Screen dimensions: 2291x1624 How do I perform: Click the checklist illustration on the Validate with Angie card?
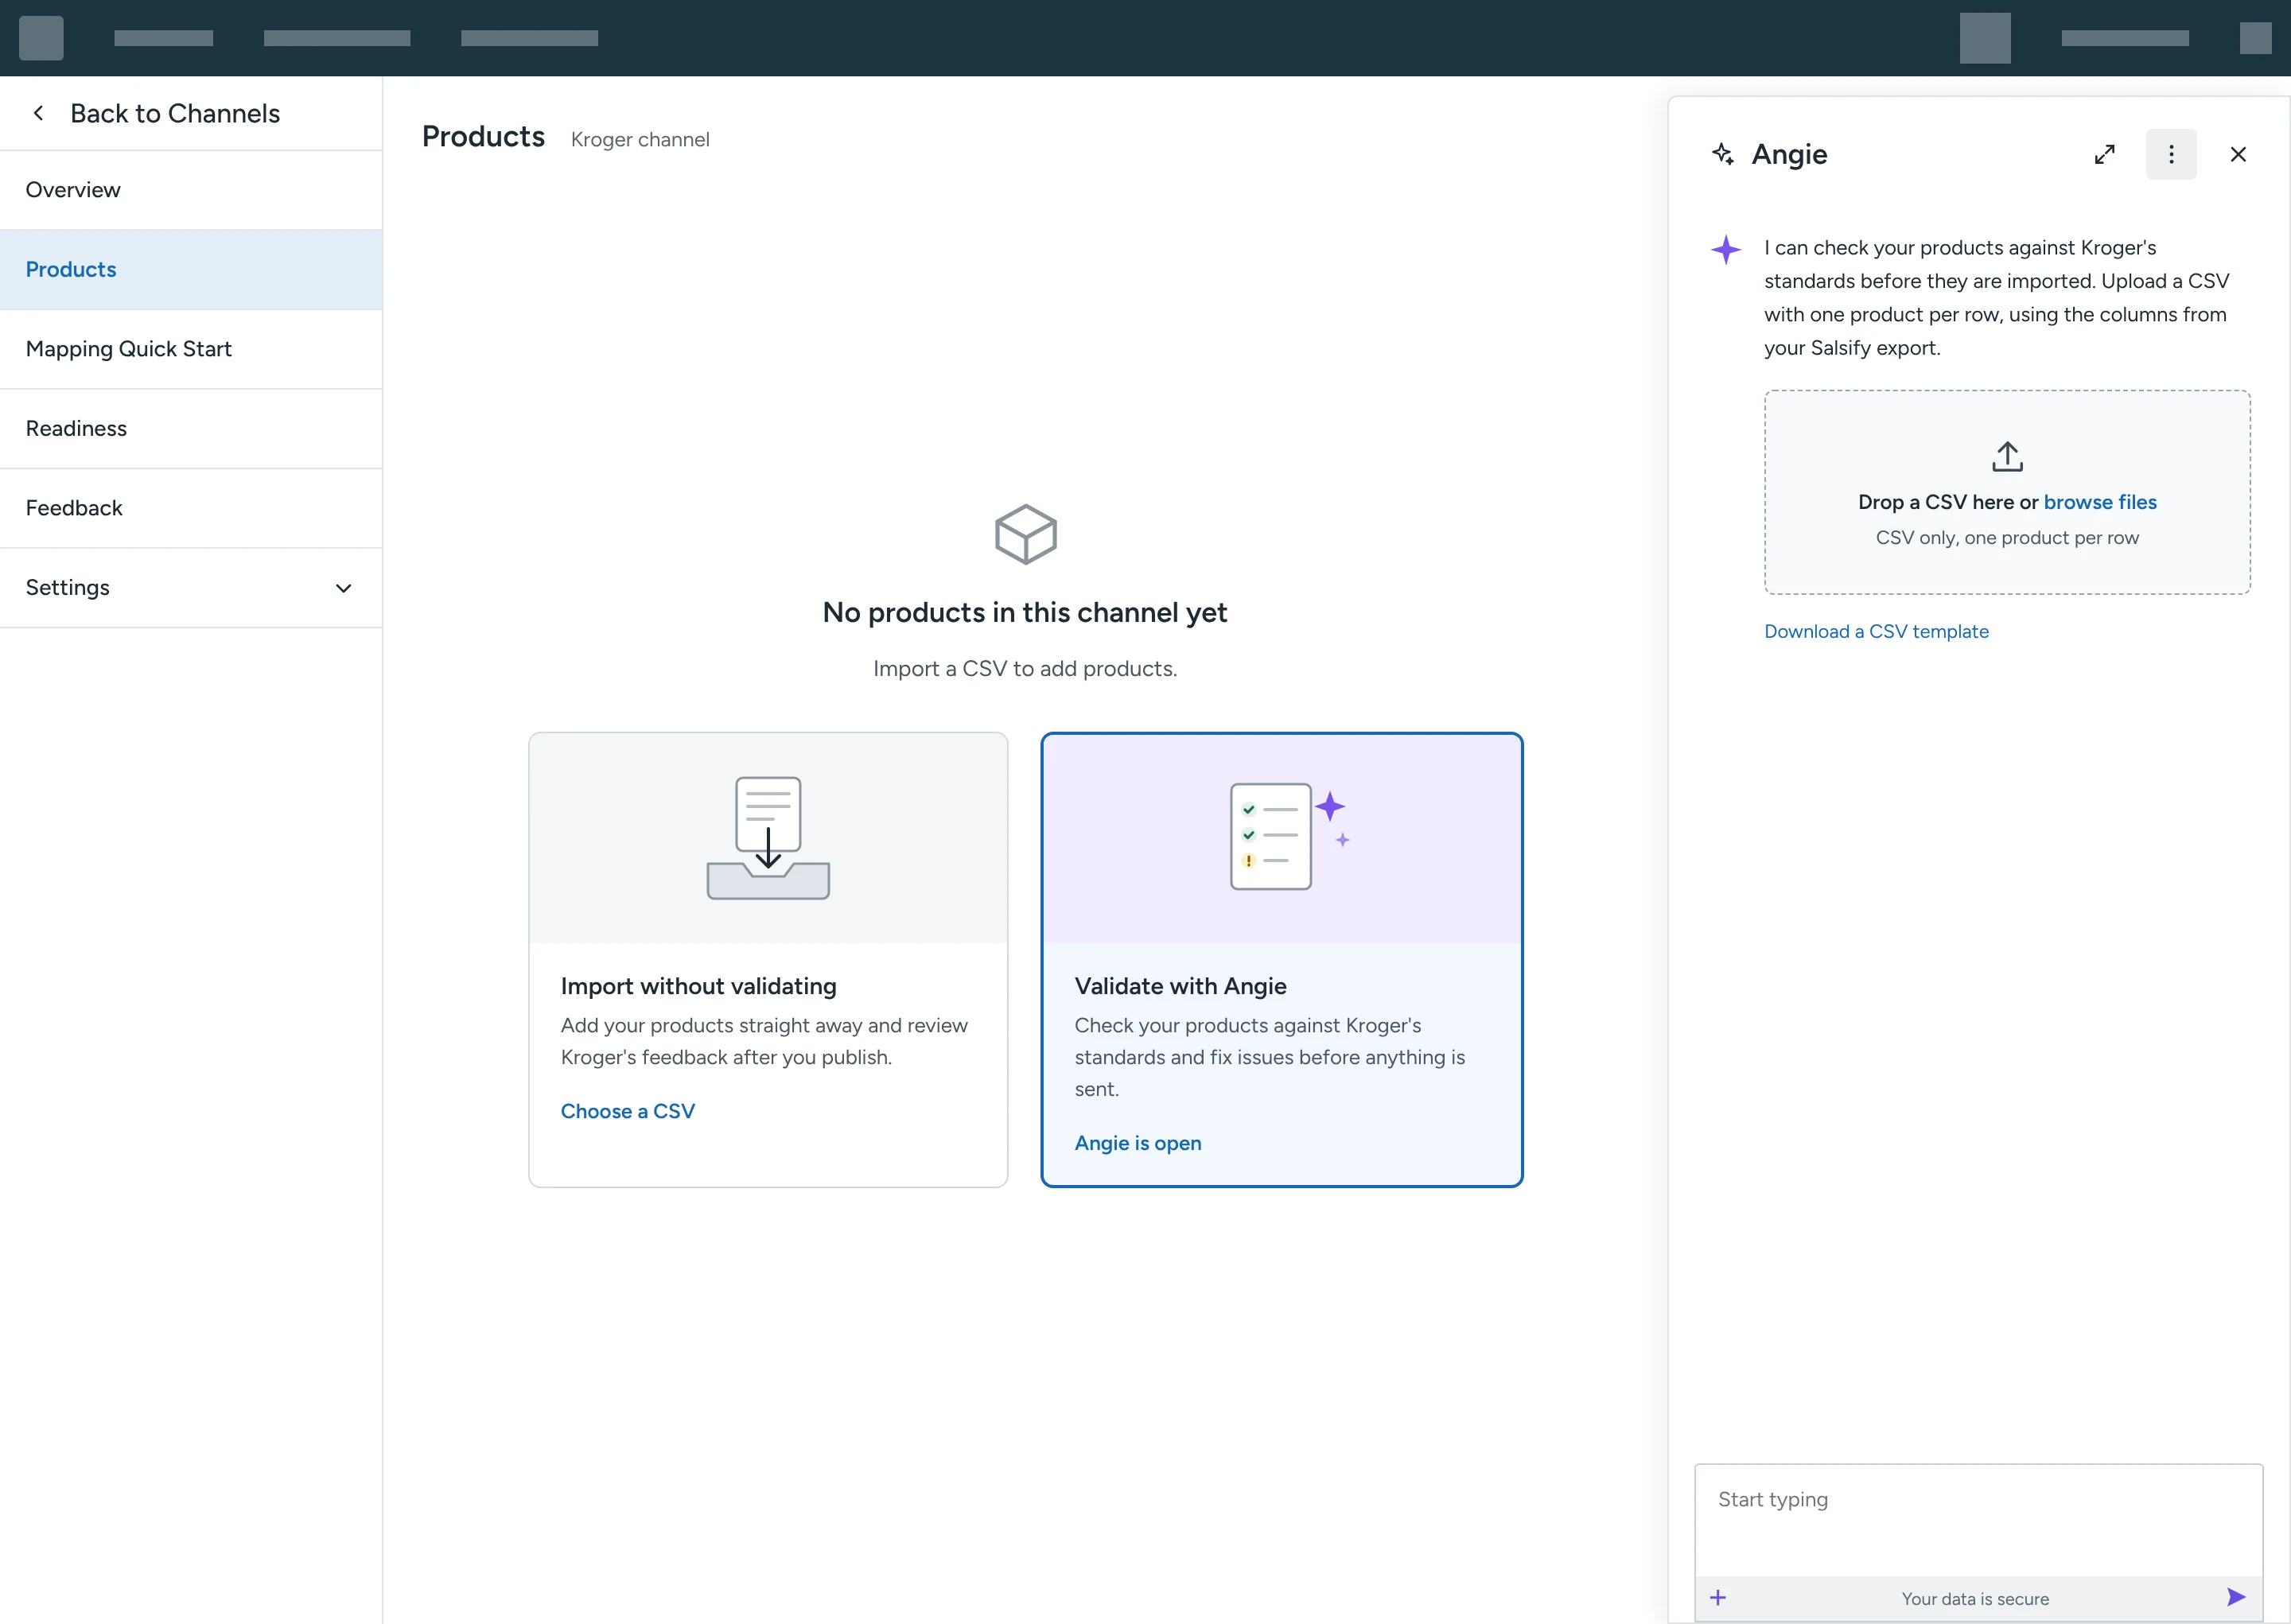coord(1289,836)
